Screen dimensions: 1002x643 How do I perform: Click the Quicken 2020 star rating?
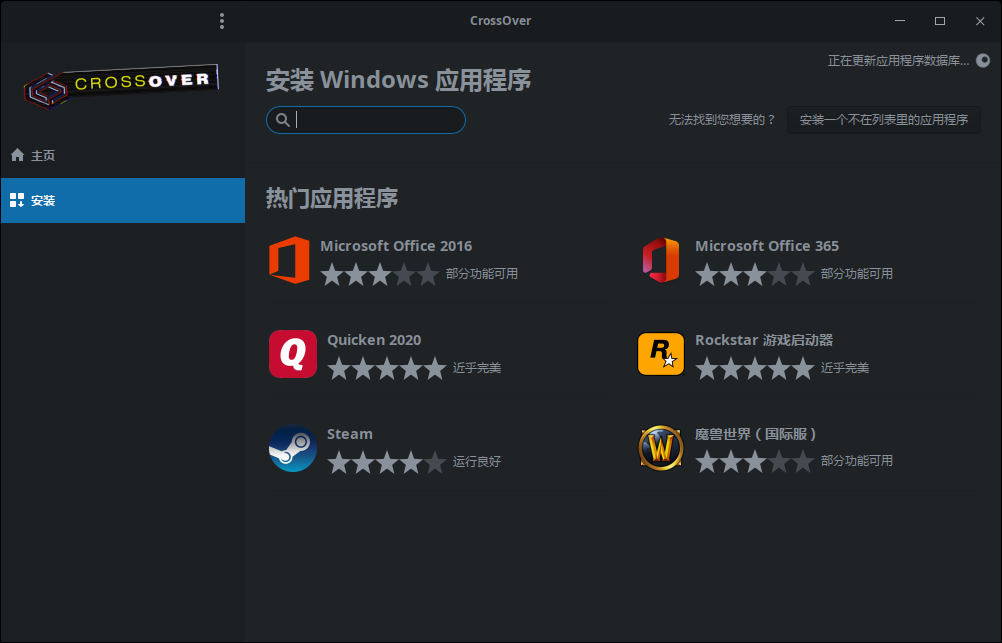click(x=385, y=369)
